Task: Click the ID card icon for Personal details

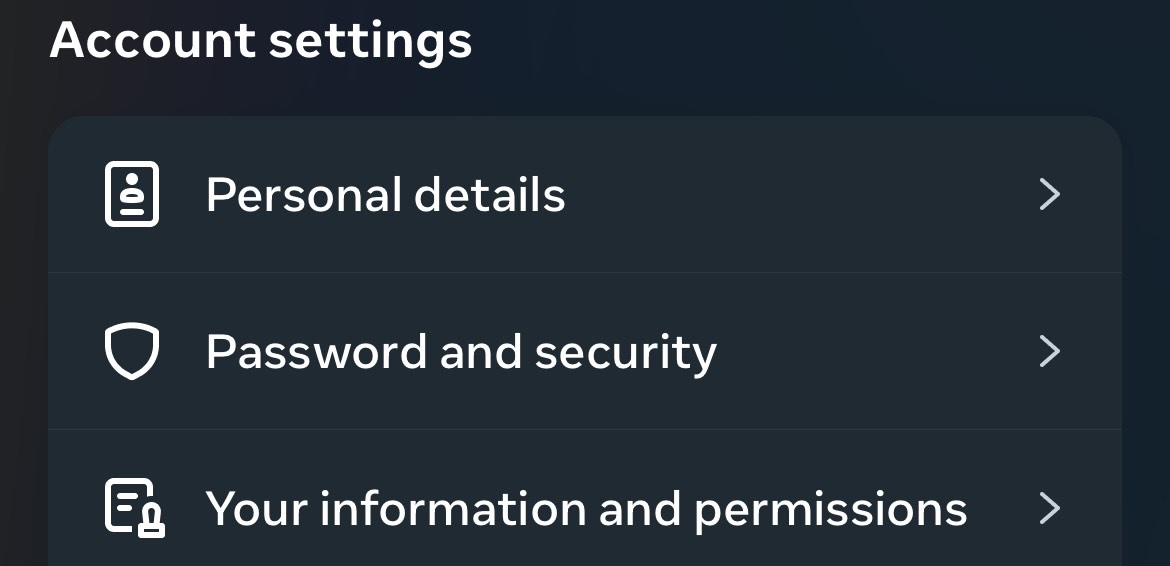Action: pyautogui.click(x=131, y=194)
